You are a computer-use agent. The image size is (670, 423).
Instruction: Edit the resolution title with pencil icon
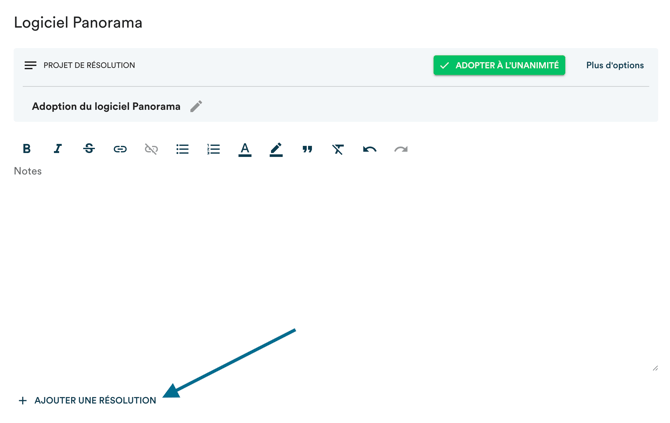pyautogui.click(x=196, y=106)
